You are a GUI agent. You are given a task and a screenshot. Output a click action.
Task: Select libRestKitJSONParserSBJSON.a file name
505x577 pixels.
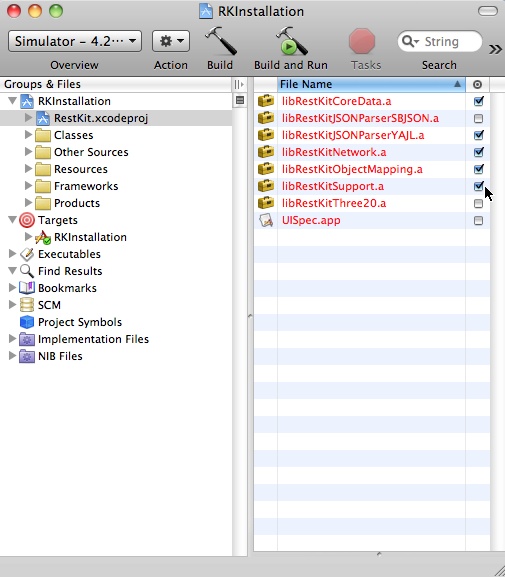[x=360, y=118]
